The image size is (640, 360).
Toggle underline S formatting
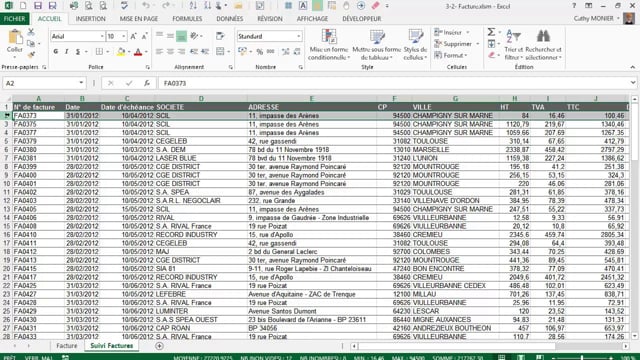[x=78, y=52]
